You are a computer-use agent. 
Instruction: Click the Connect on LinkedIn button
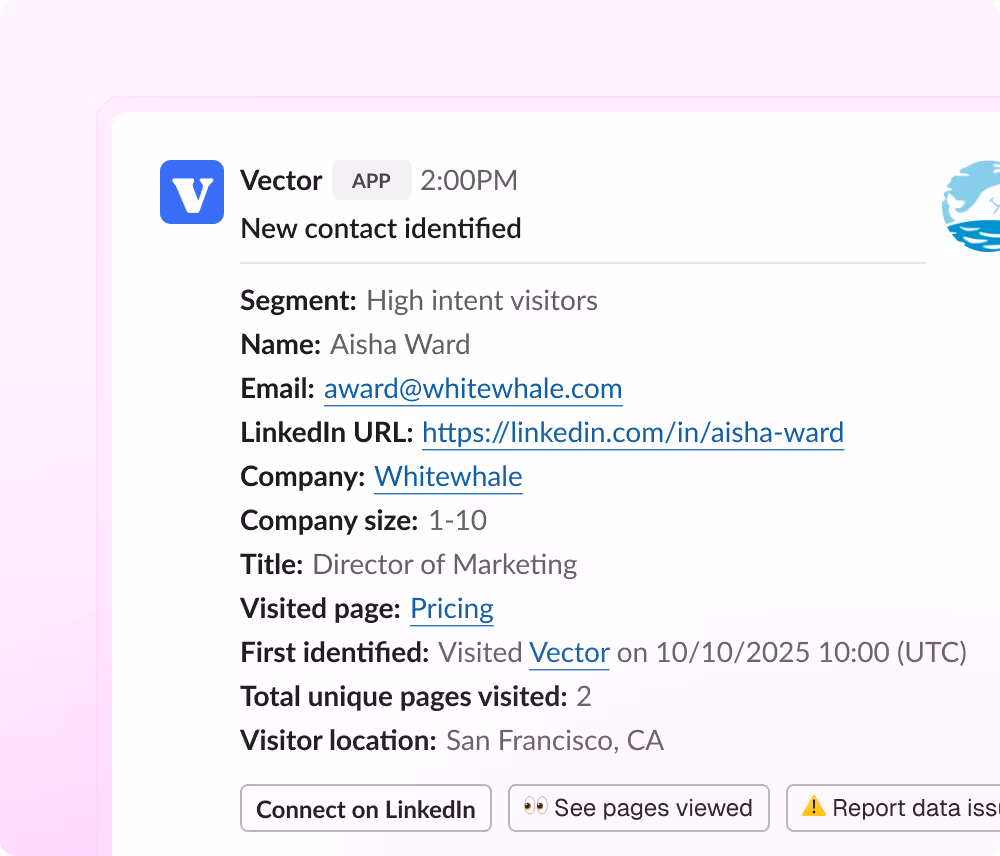click(365, 808)
